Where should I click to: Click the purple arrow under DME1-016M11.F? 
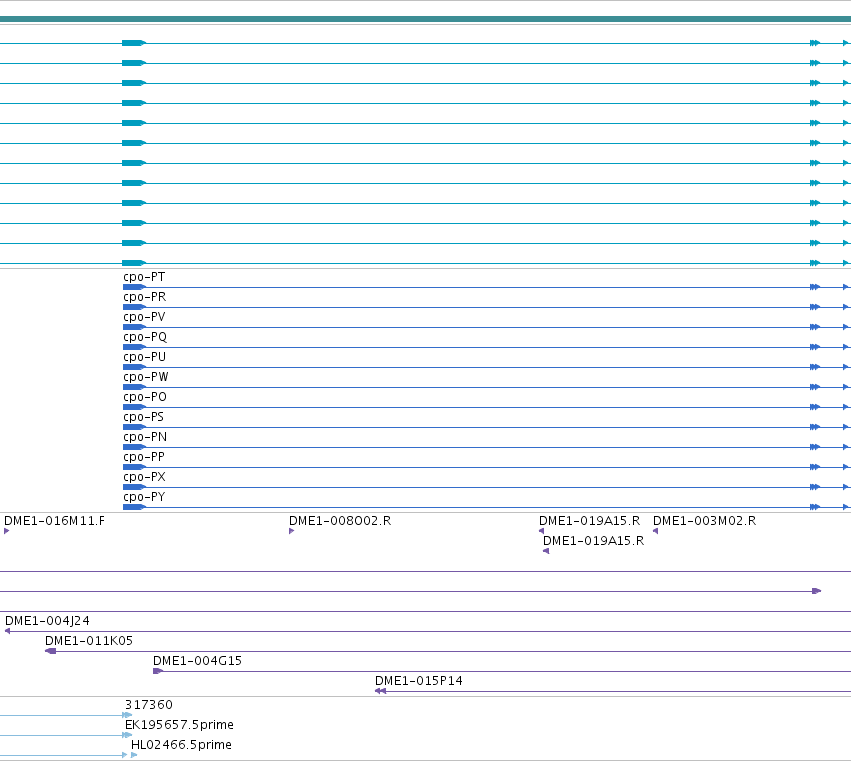(7, 531)
